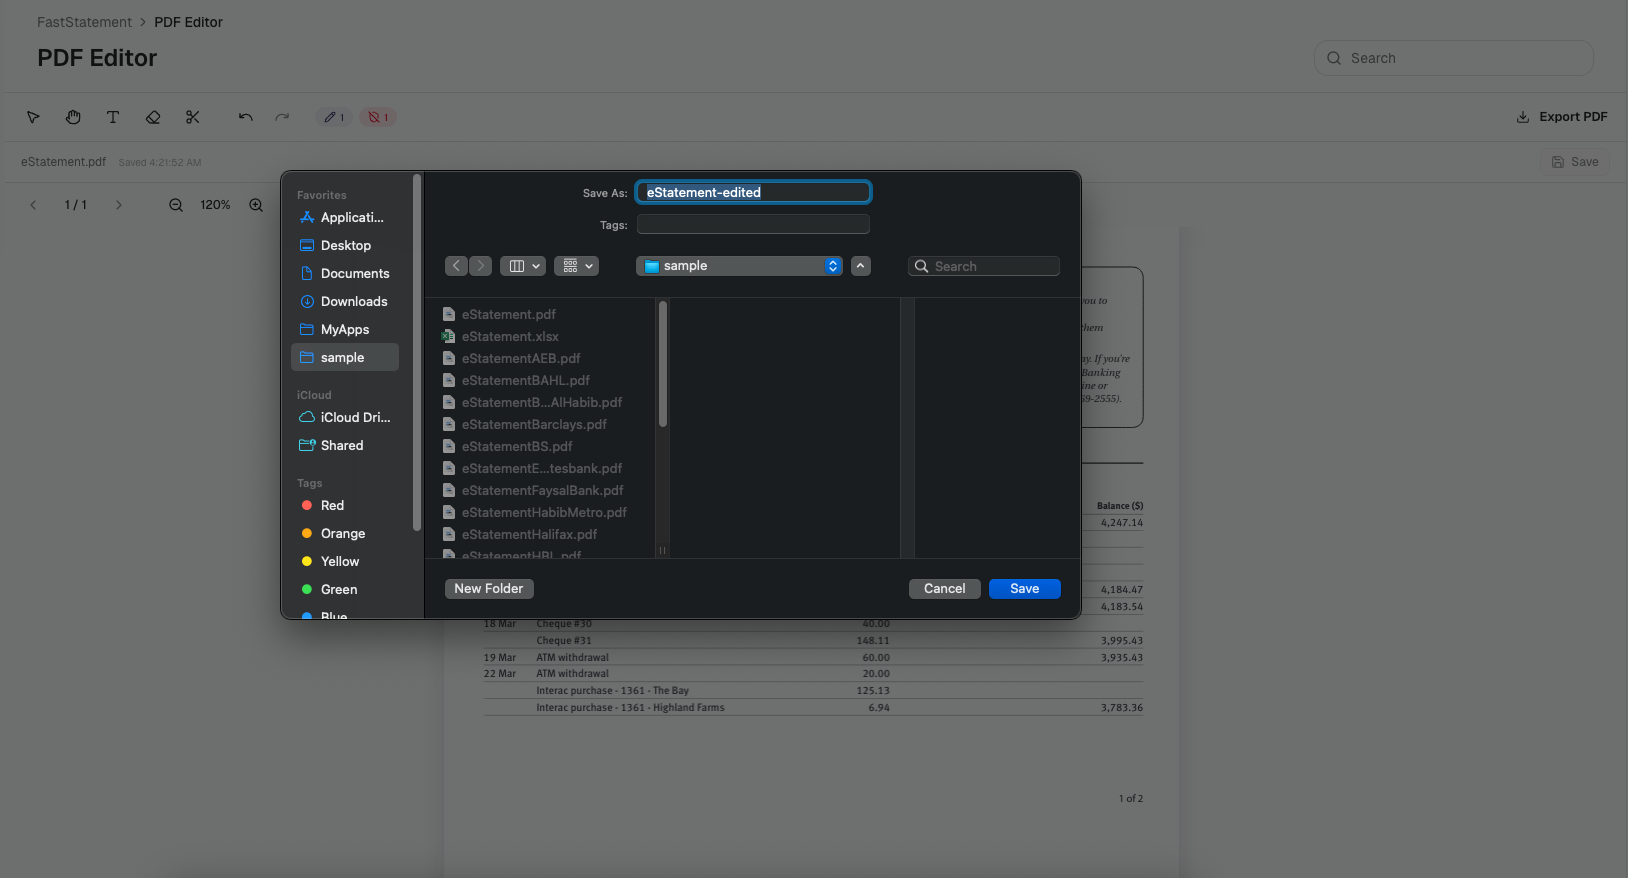
Task: Edit the Save As filename field
Action: pos(753,192)
